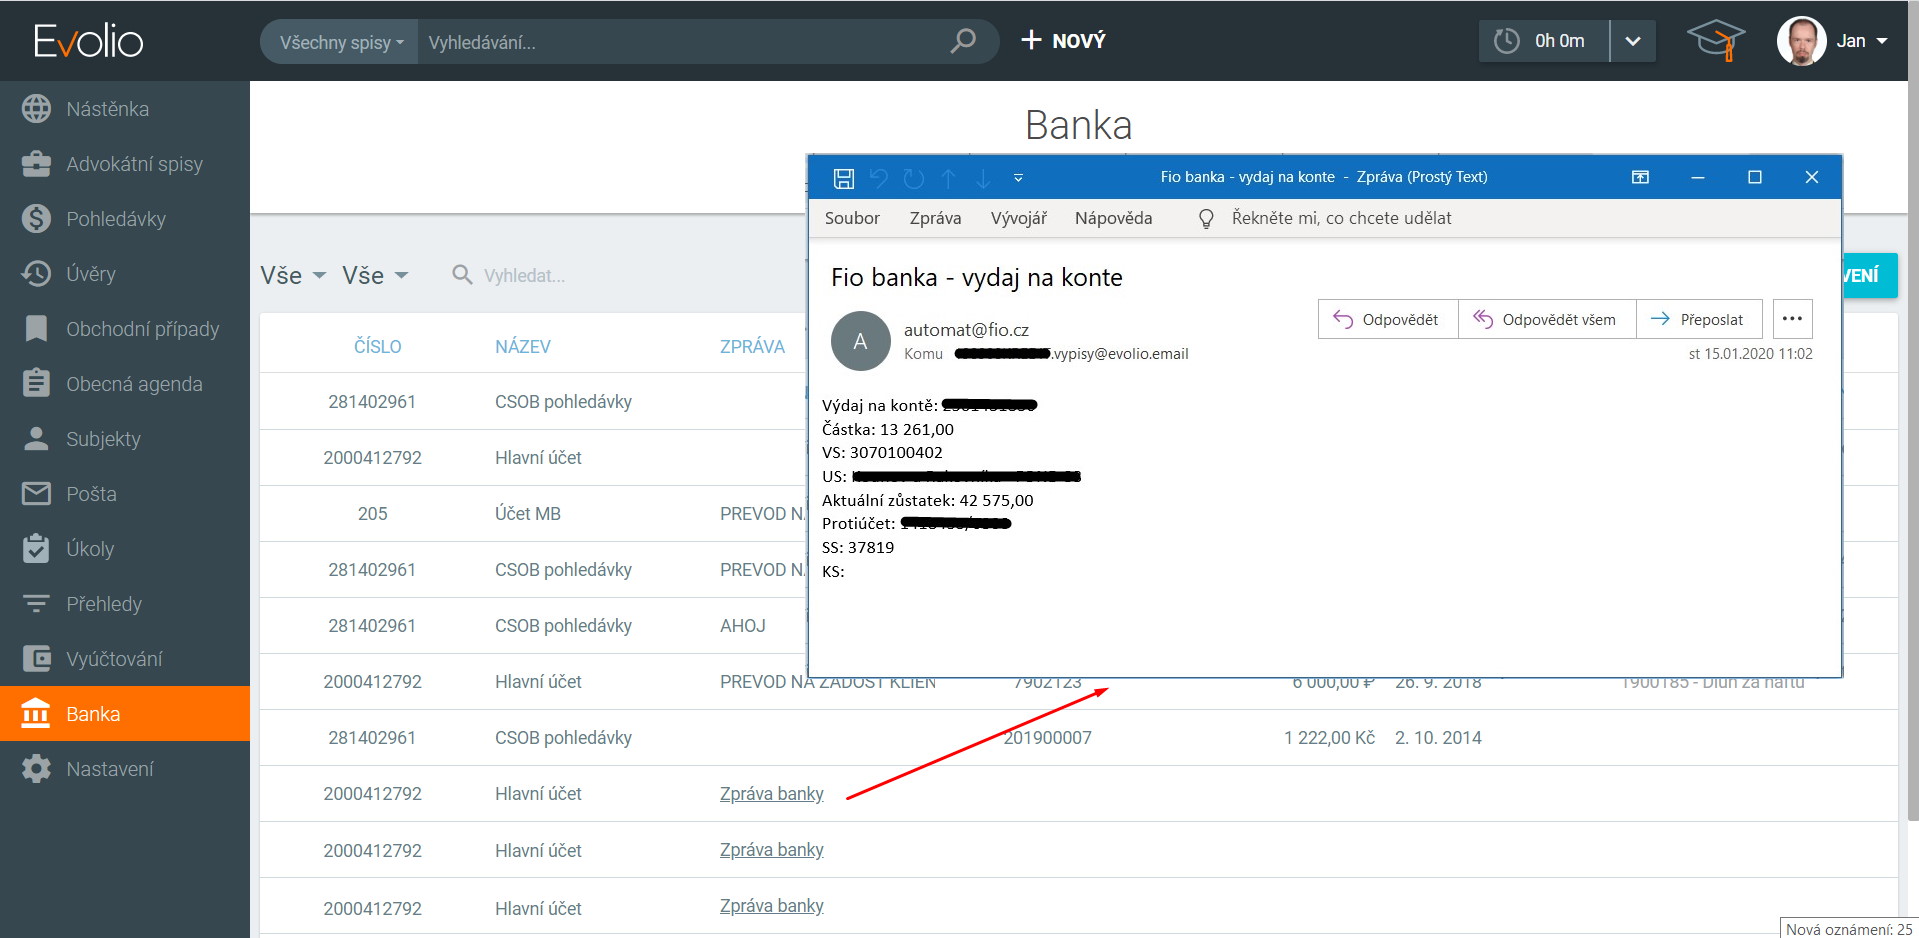Open the timer dropdown arrow
The height and width of the screenshot is (938, 1919).
point(1633,41)
